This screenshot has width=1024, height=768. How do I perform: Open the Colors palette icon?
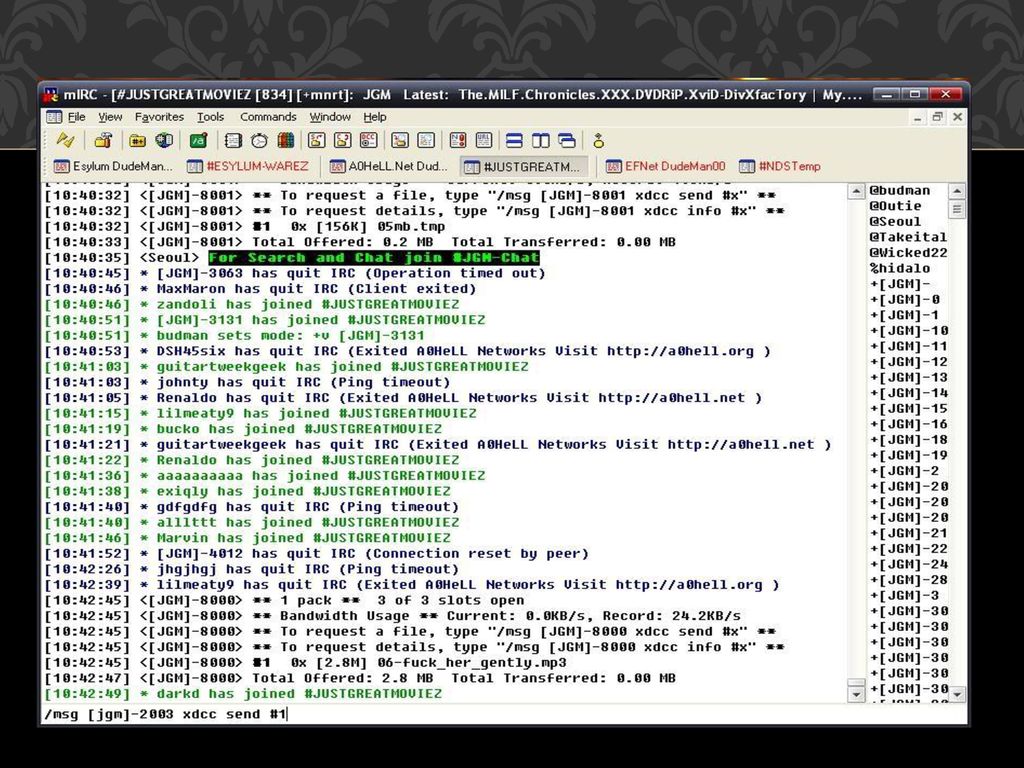[285, 140]
